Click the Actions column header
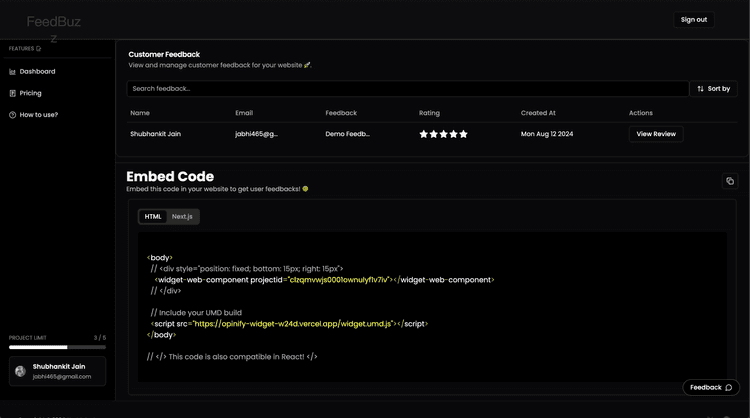 tap(640, 113)
